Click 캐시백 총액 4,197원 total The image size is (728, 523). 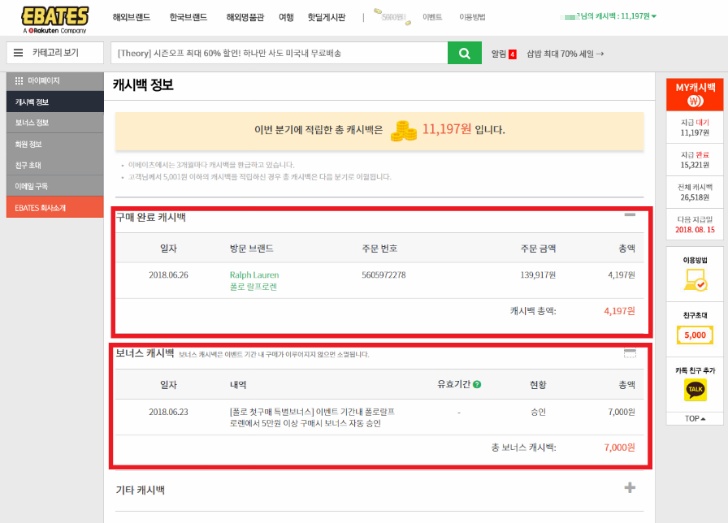click(619, 311)
